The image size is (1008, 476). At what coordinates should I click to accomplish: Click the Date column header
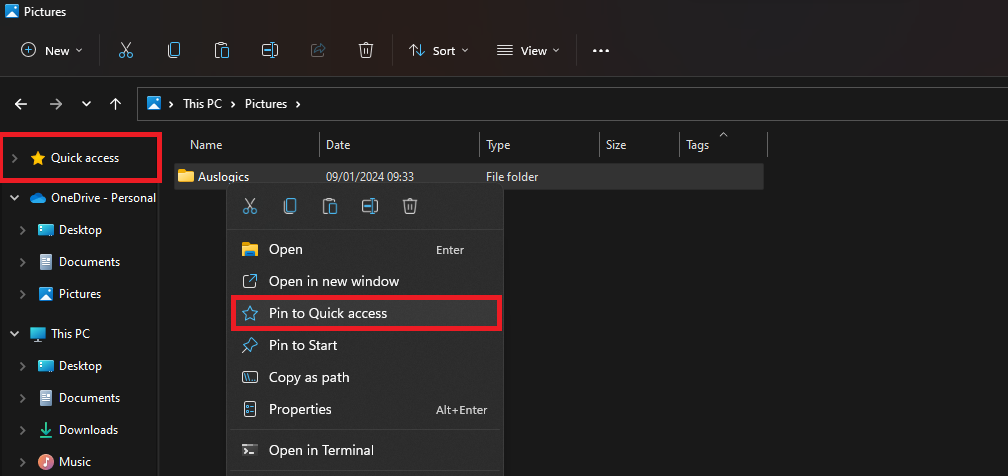[338, 145]
